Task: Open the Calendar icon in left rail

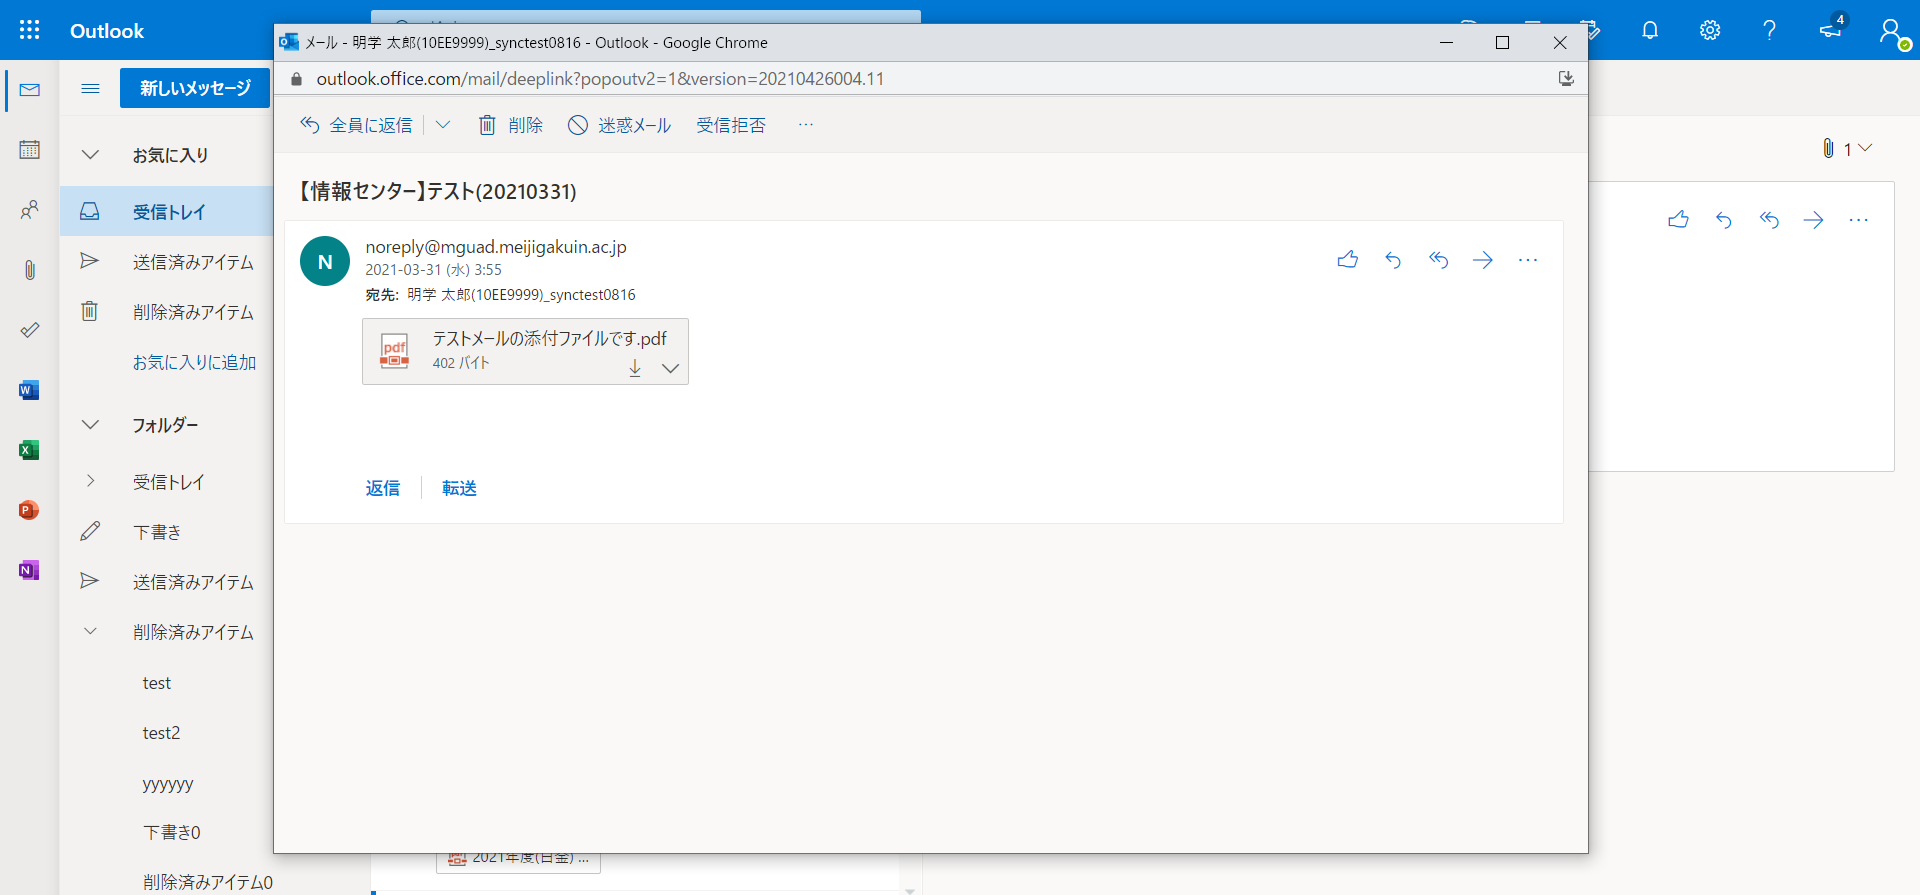Action: (30, 150)
